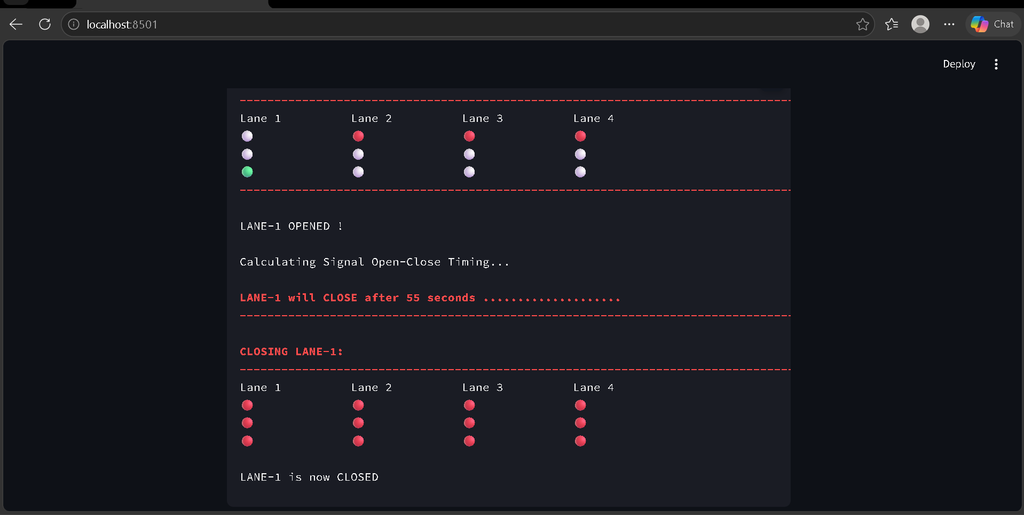Image resolution: width=1024 pixels, height=515 pixels.
Task: Click 'LANE-1 will CLOSE after 55 seconds' text
Action: tap(357, 298)
